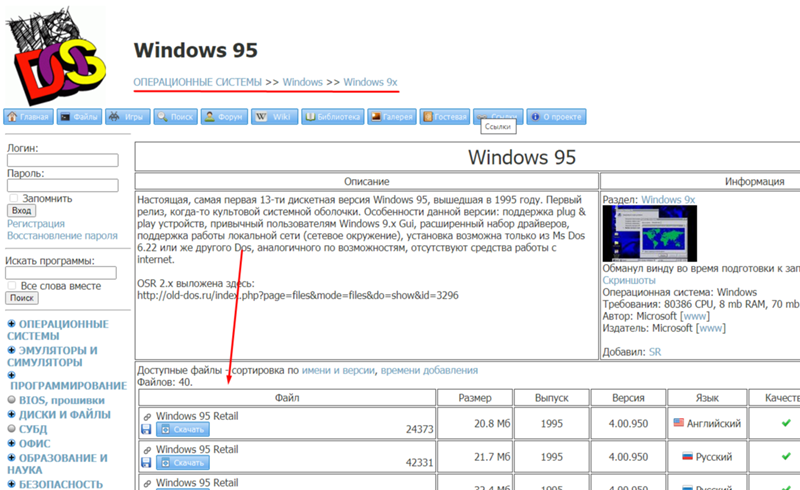Open СУБД sidebar category
The height and width of the screenshot is (490, 800).
(x=33, y=429)
